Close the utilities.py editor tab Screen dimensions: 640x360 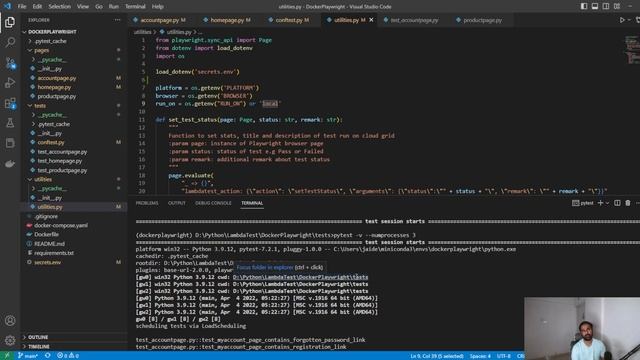click(x=371, y=20)
